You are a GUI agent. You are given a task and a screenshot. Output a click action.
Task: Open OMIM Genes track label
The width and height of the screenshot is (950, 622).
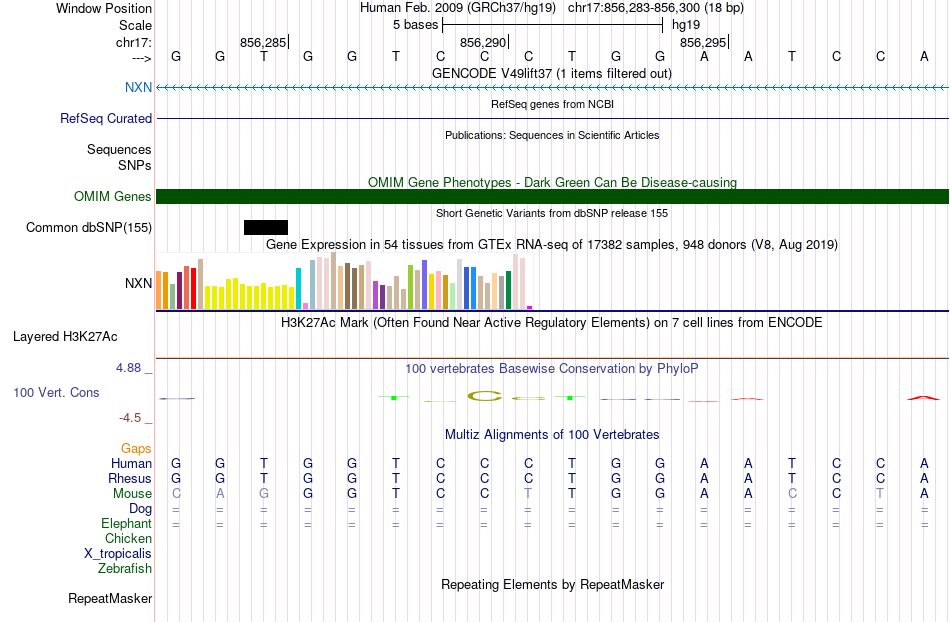(112, 196)
